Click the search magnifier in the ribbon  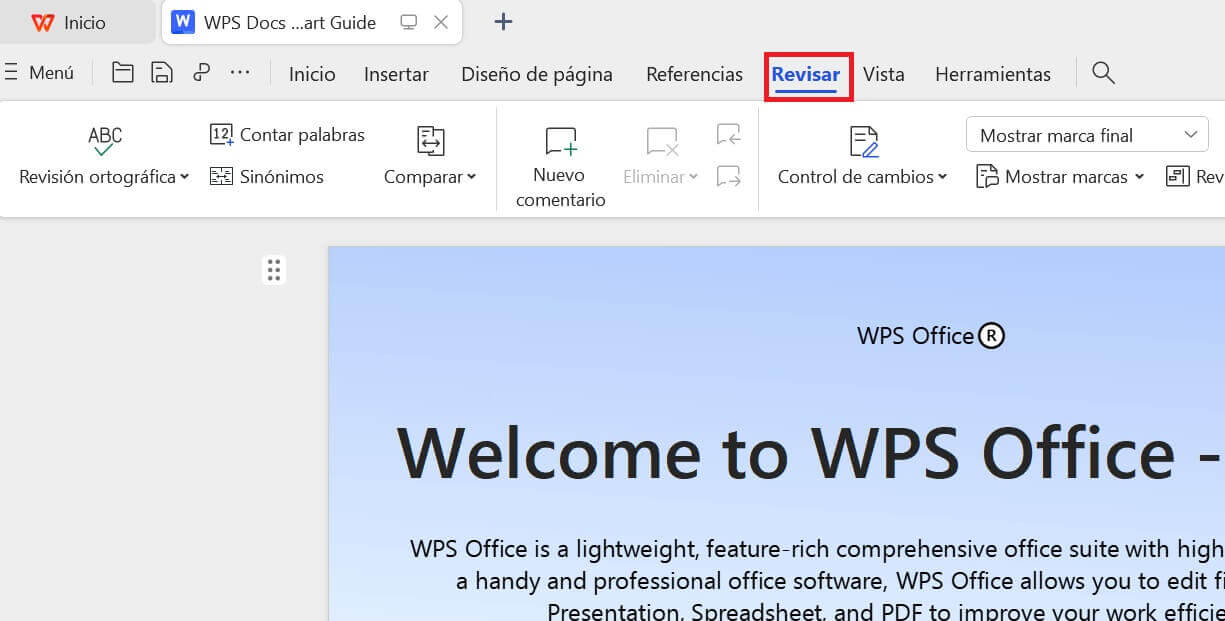click(1103, 73)
